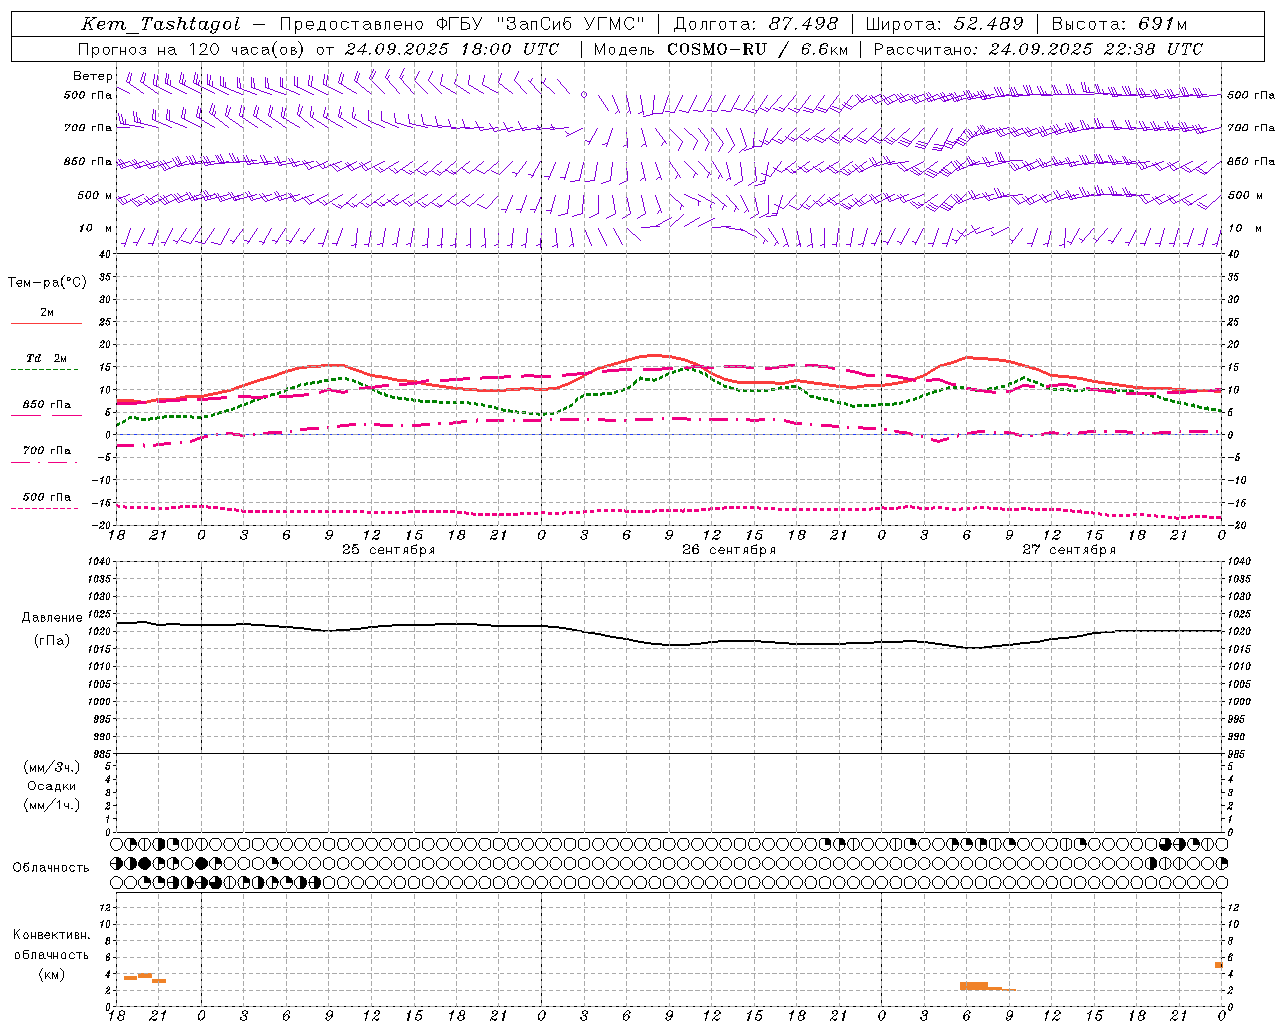Click the 25 сентября date label

click(389, 550)
